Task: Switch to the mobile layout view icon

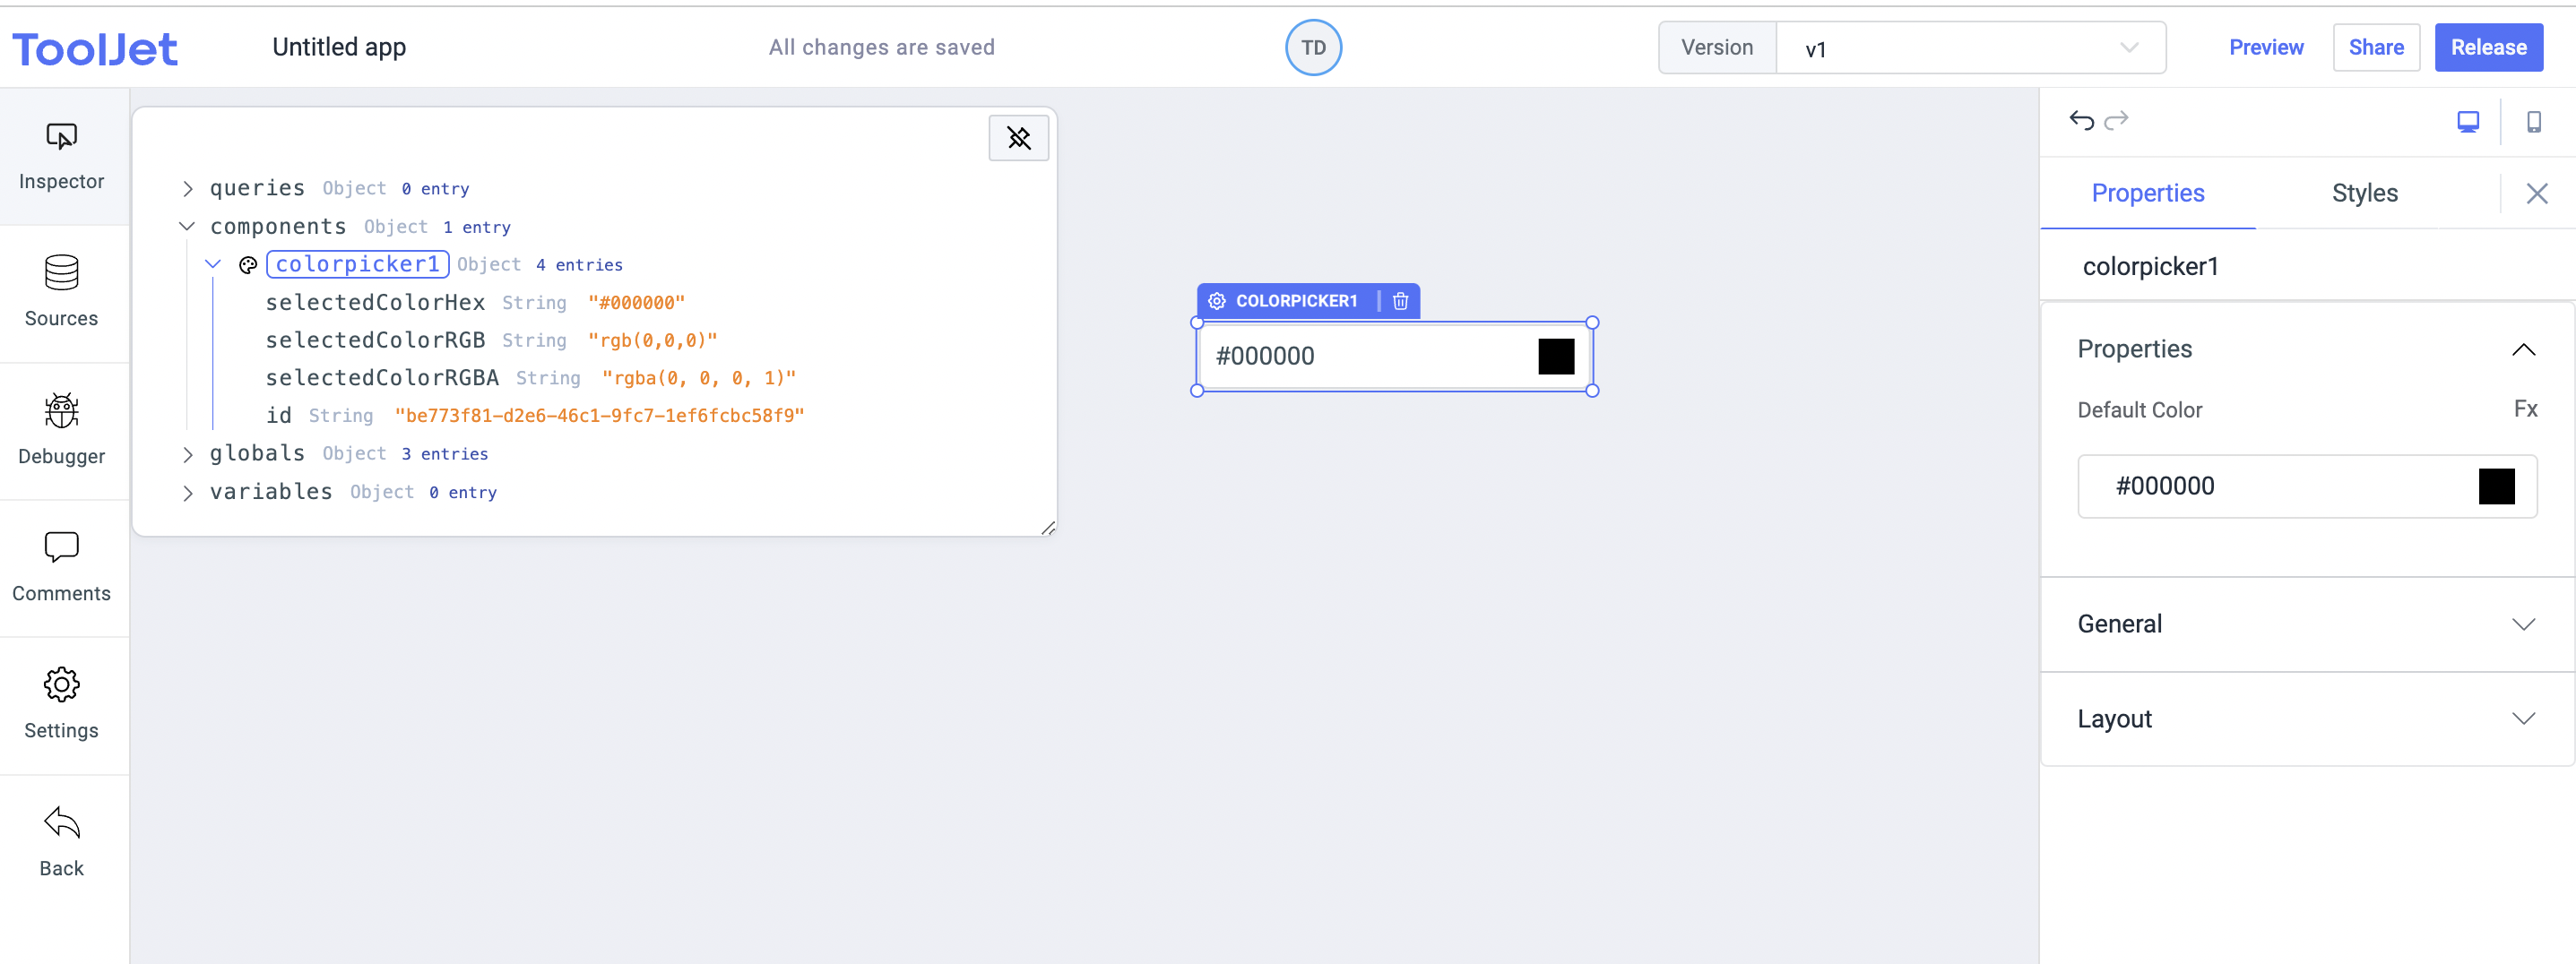Action: click(2533, 122)
